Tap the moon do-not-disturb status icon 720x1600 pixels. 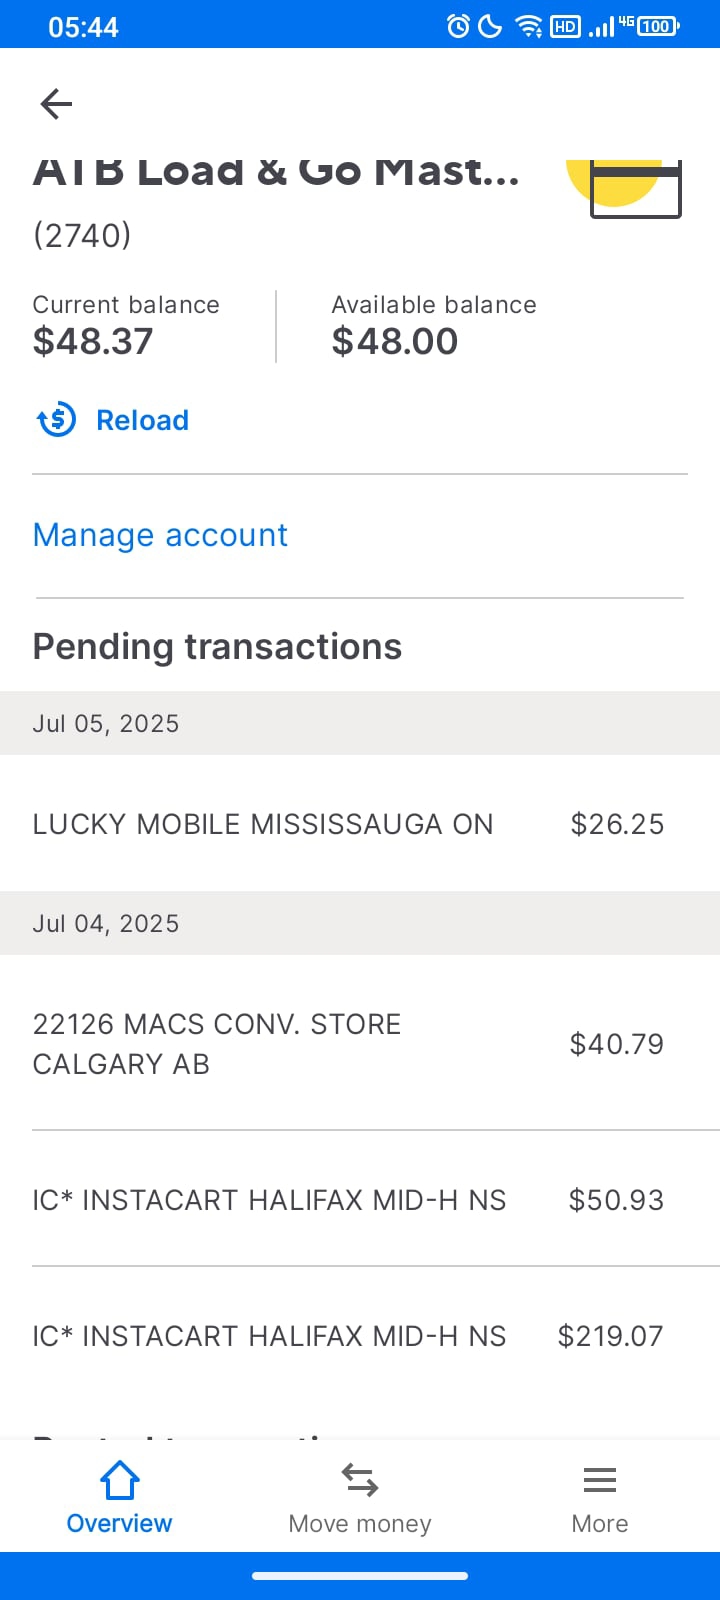pyautogui.click(x=490, y=26)
